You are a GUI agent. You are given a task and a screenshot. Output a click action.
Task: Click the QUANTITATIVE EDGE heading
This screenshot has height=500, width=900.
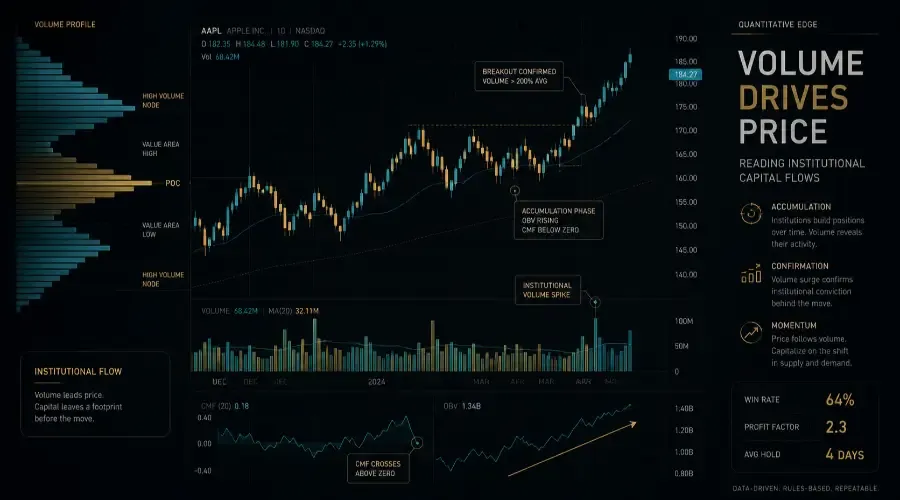click(x=778, y=24)
